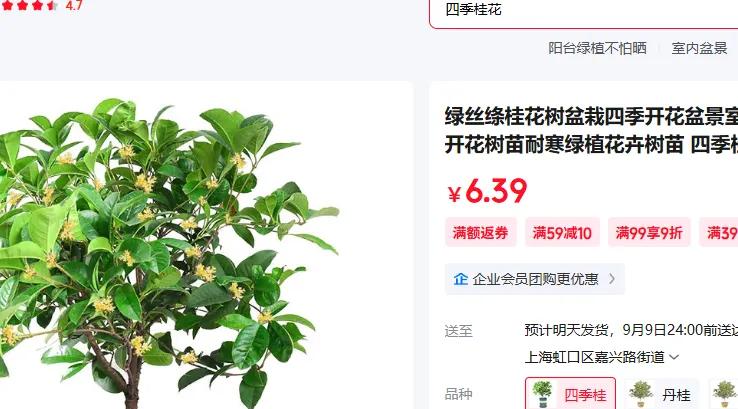Click the star rating icons
Viewport: 738px width, 409px height.
point(30,6)
